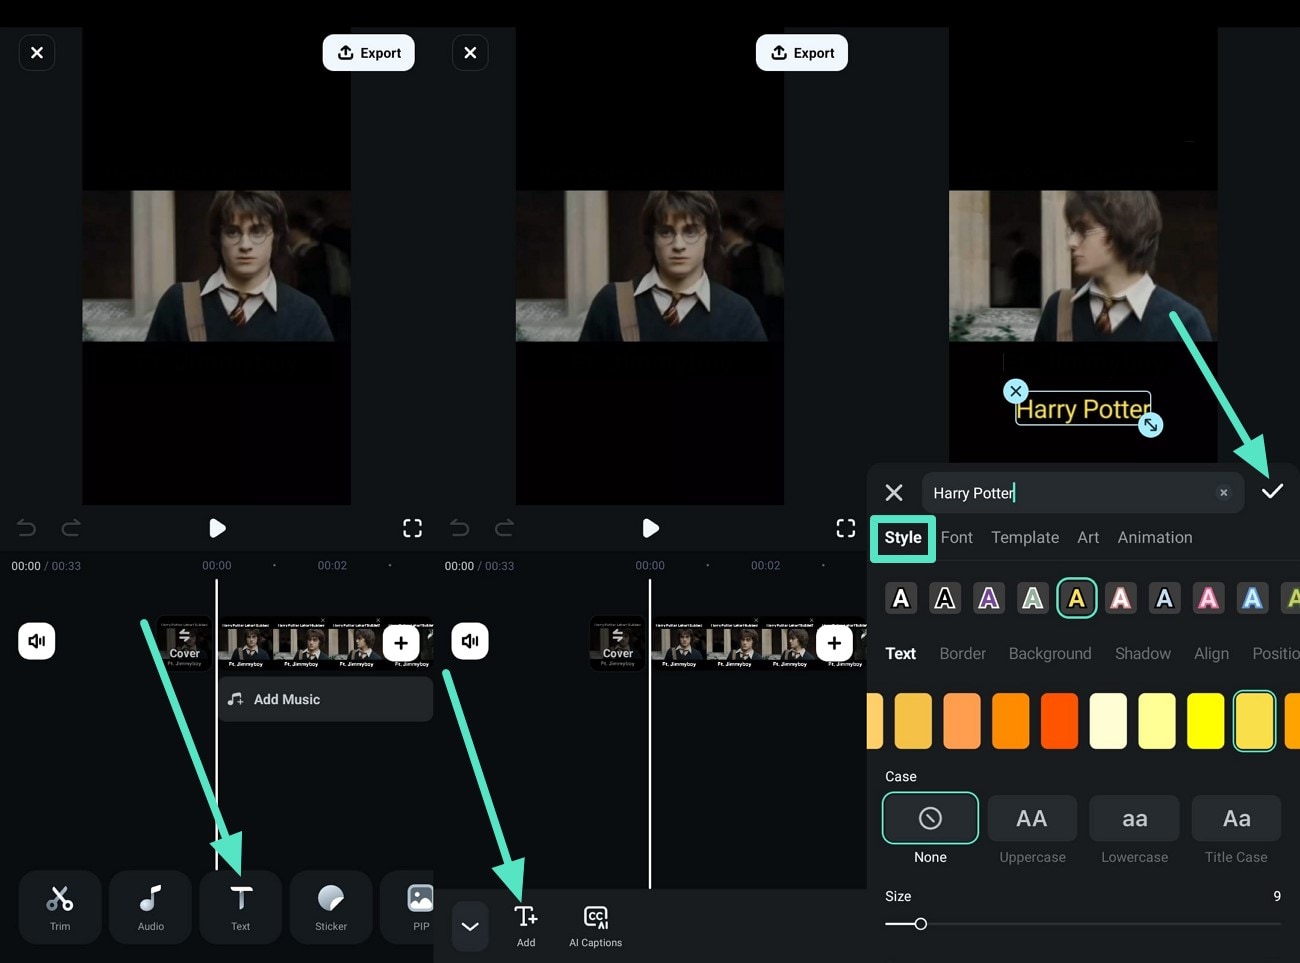Open the Sticker tool

(x=331, y=906)
